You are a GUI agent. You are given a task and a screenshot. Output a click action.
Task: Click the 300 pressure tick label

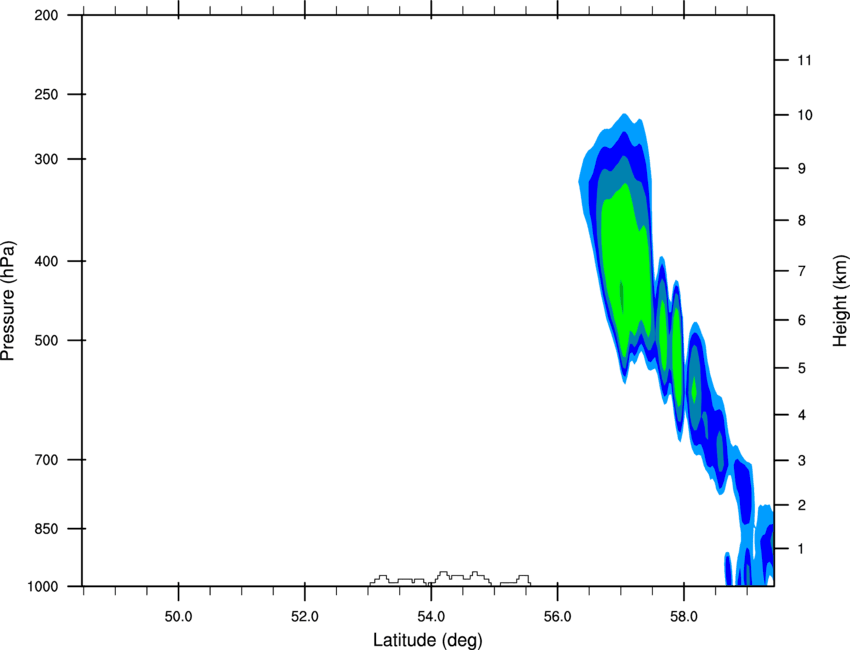(46, 159)
